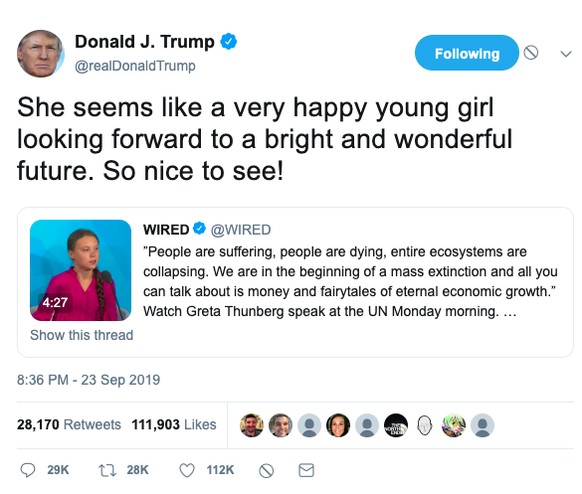Click the reply speech bubble icon

pyautogui.click(x=27, y=470)
